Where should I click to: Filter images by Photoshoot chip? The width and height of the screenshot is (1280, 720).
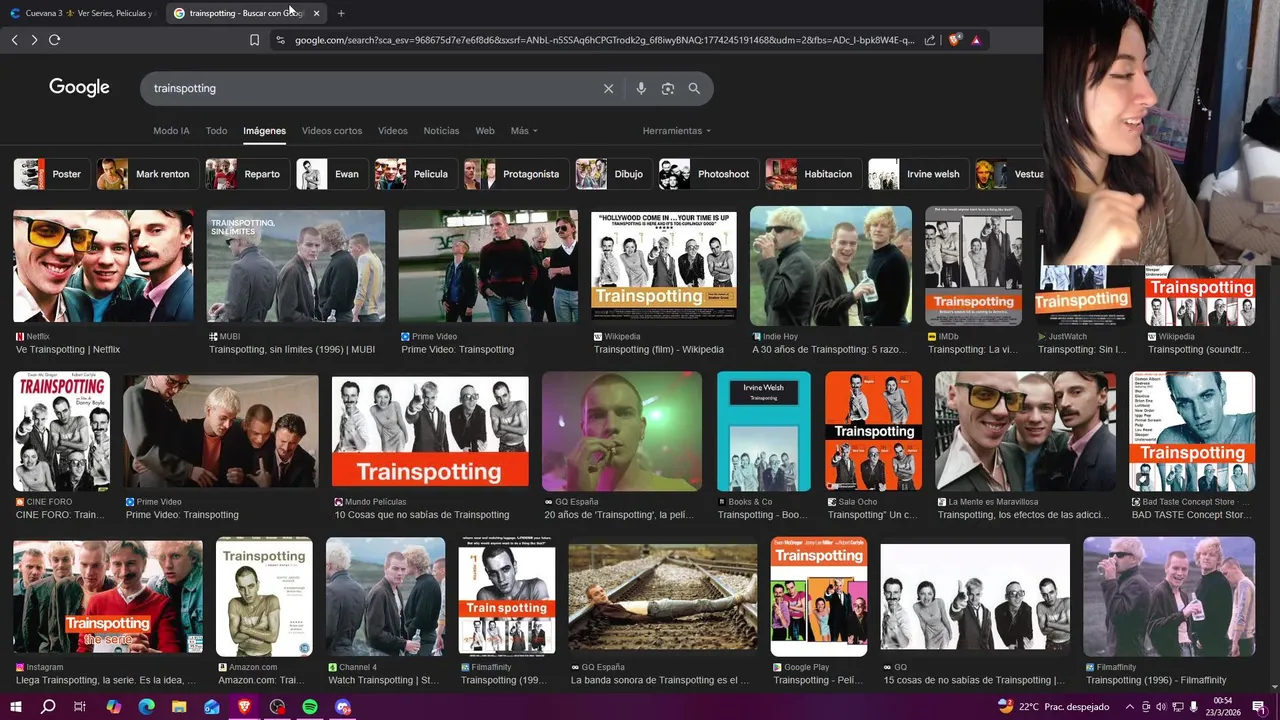(x=707, y=174)
